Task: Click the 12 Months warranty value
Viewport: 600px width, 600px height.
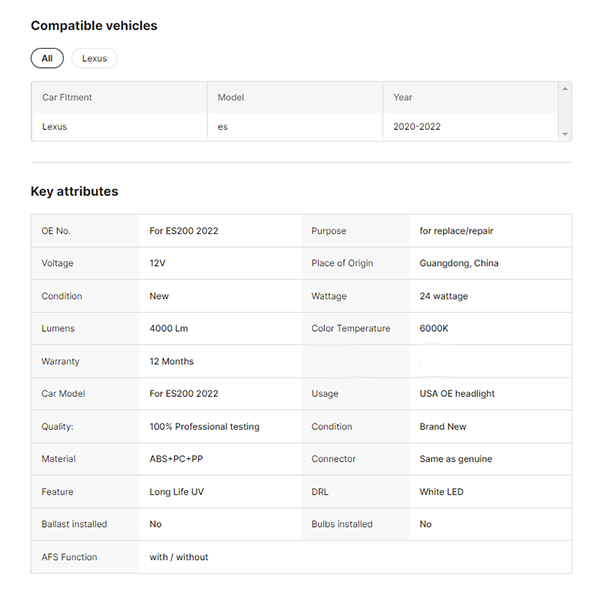Action: (172, 361)
